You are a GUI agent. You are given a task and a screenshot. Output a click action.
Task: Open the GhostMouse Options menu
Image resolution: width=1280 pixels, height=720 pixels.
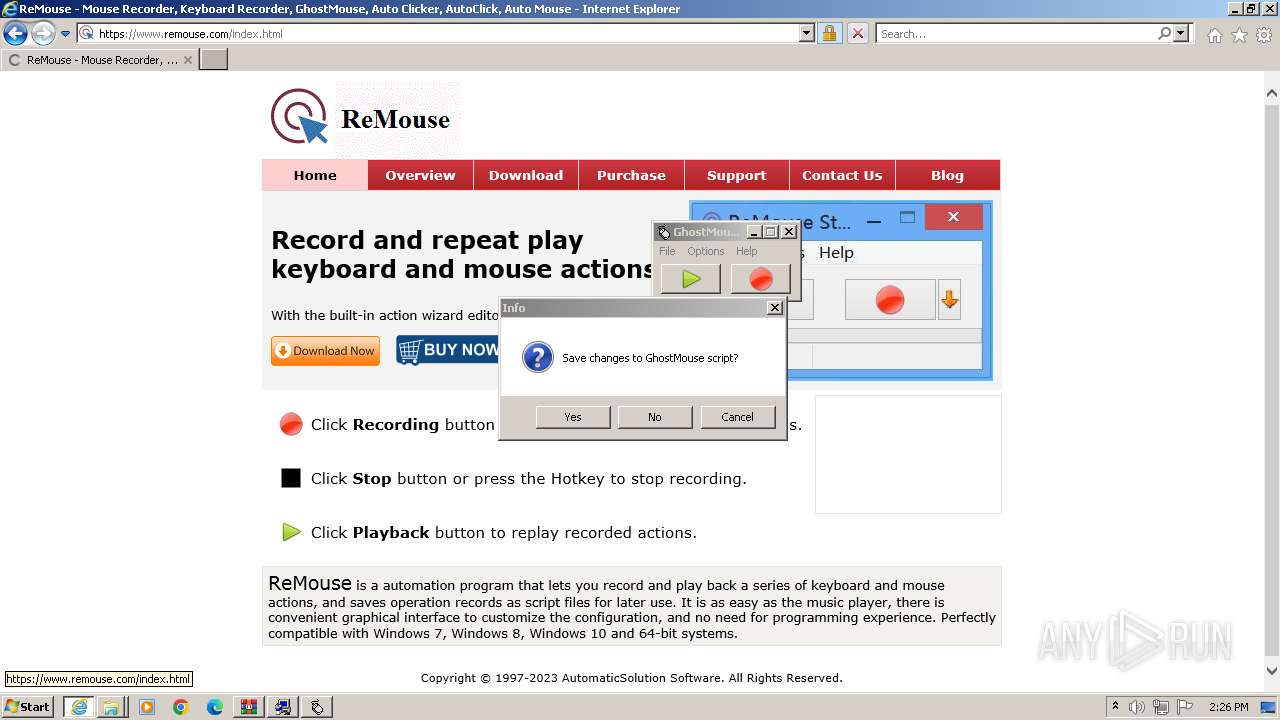[x=705, y=251]
